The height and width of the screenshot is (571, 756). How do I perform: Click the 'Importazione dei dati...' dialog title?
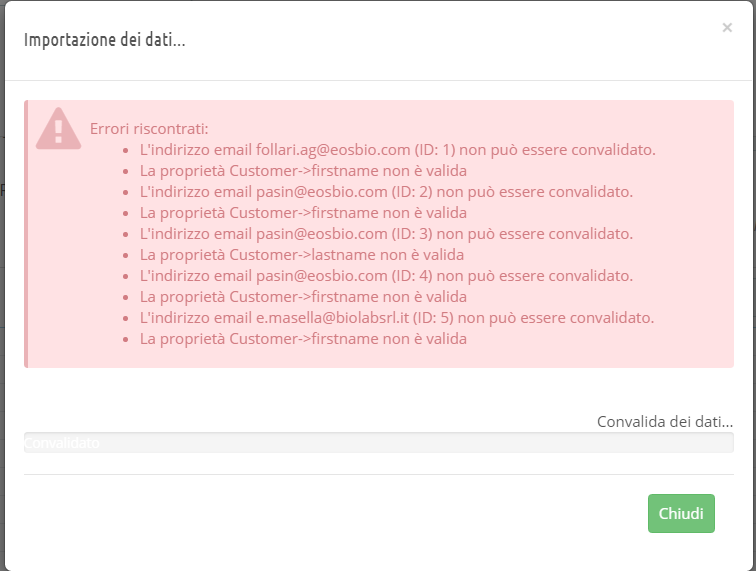(105, 40)
